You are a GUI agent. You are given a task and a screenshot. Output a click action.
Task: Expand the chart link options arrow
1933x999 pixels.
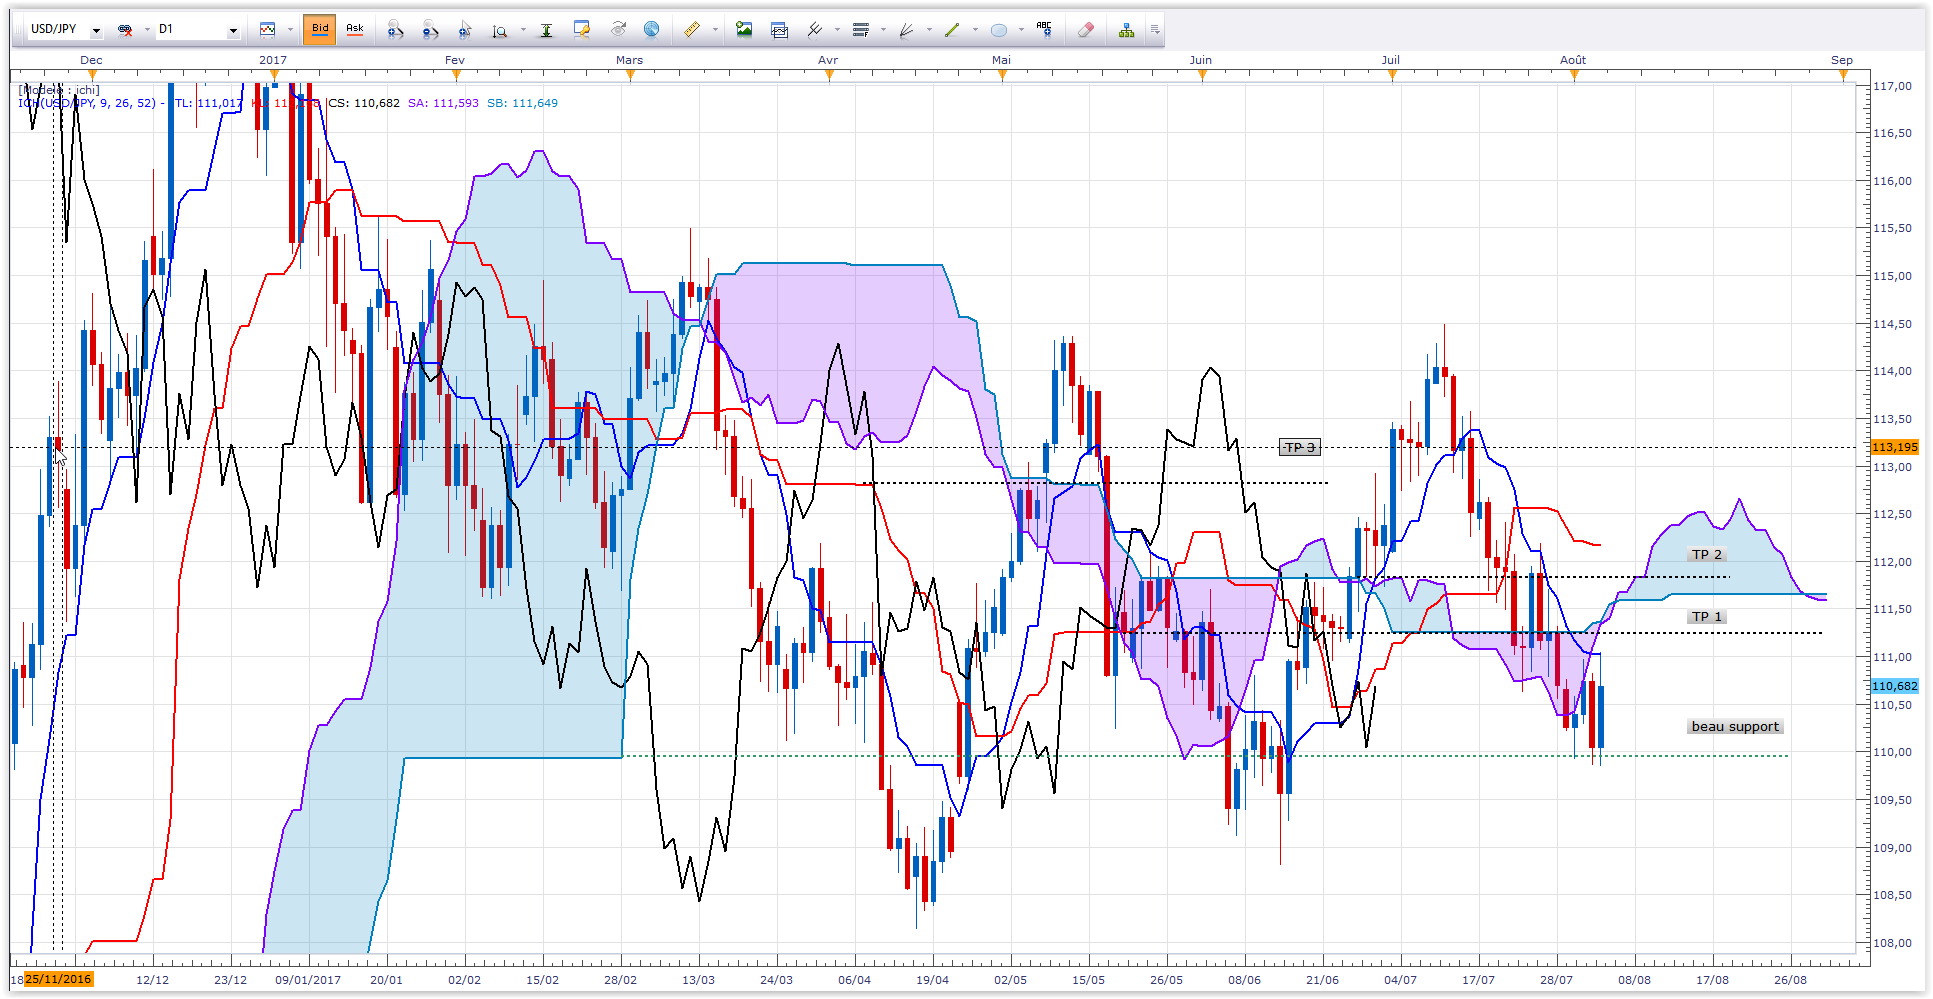pyautogui.click(x=147, y=30)
